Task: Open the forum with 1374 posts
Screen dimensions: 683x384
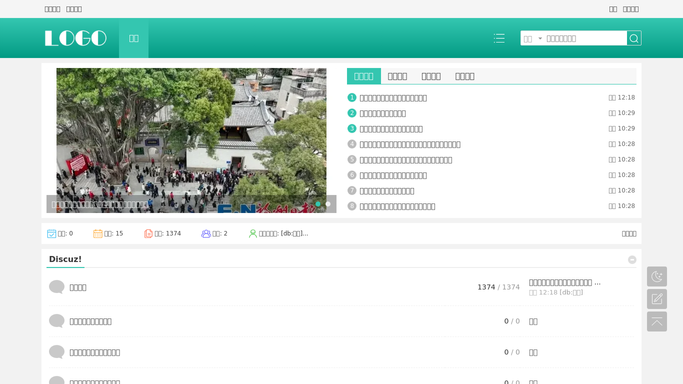Action: coord(78,287)
